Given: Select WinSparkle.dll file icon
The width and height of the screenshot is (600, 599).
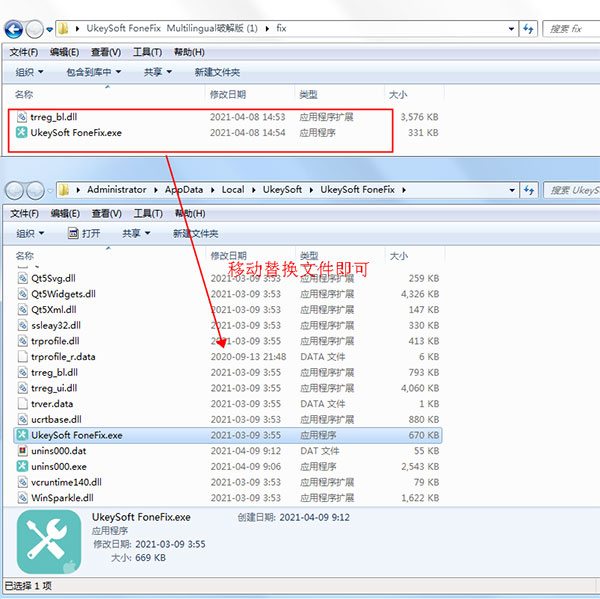Looking at the screenshot, I should (23, 498).
